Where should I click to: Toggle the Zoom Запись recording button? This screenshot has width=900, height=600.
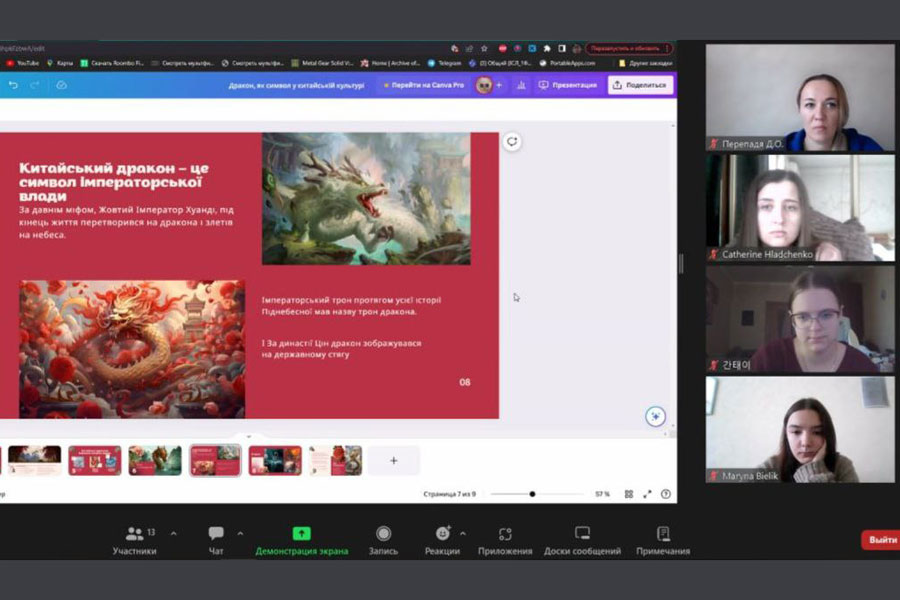pos(383,534)
